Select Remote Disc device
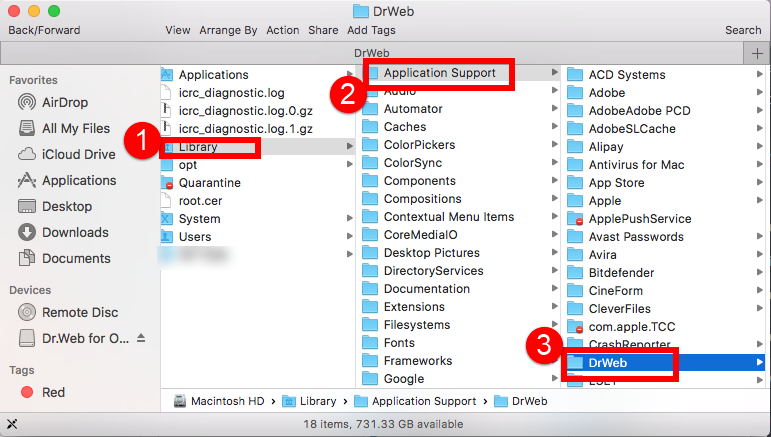771x437 pixels. 68,312
